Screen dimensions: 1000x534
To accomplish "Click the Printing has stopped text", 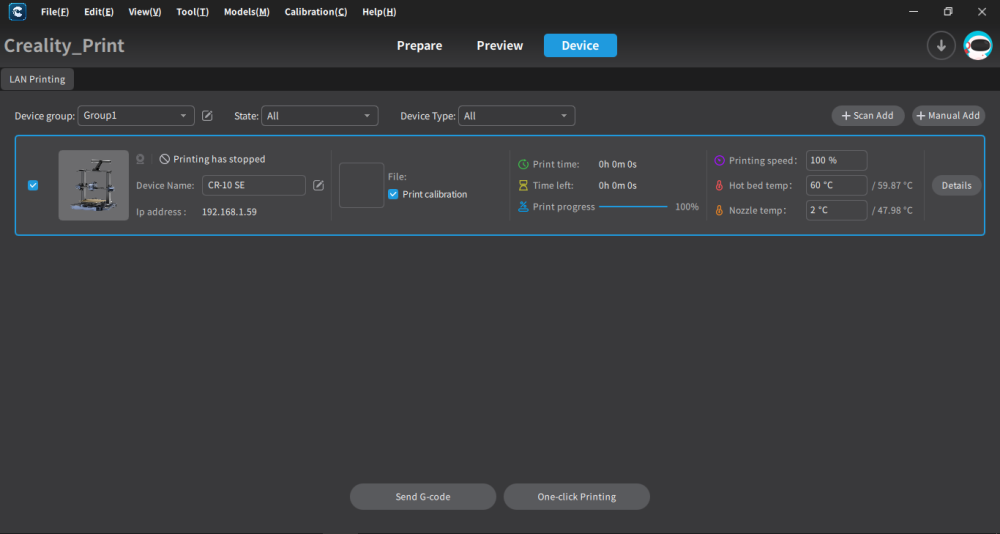I will [x=219, y=159].
